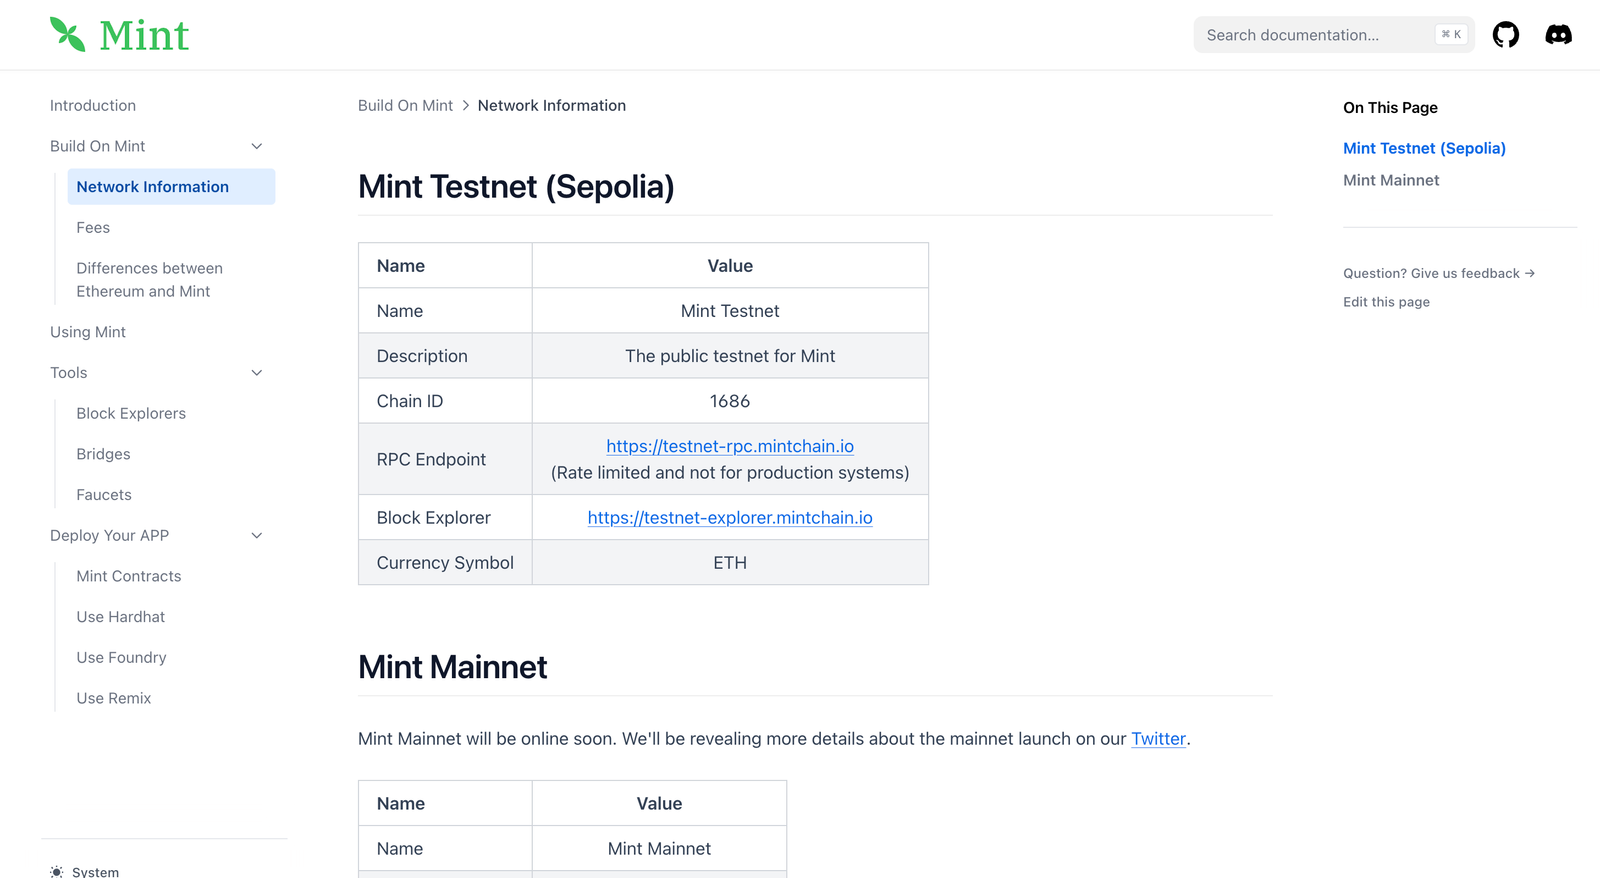Click the Build On Mint breadcrumb
Screen dimensions: 1600x878
[405, 106]
